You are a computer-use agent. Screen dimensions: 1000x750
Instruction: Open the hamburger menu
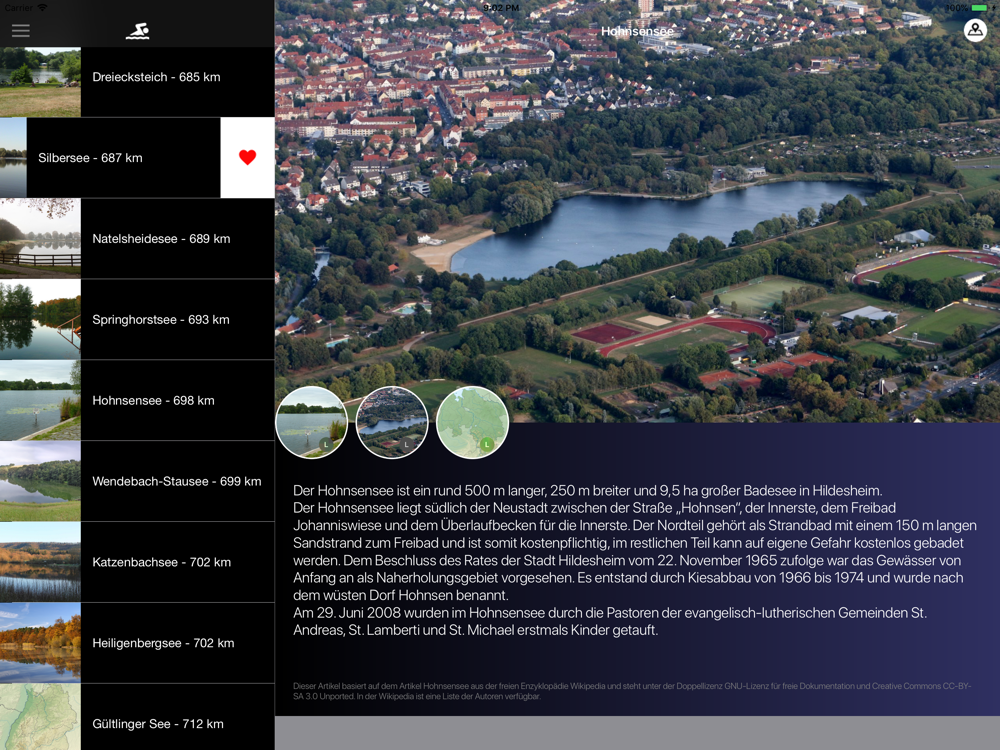pos(20,31)
